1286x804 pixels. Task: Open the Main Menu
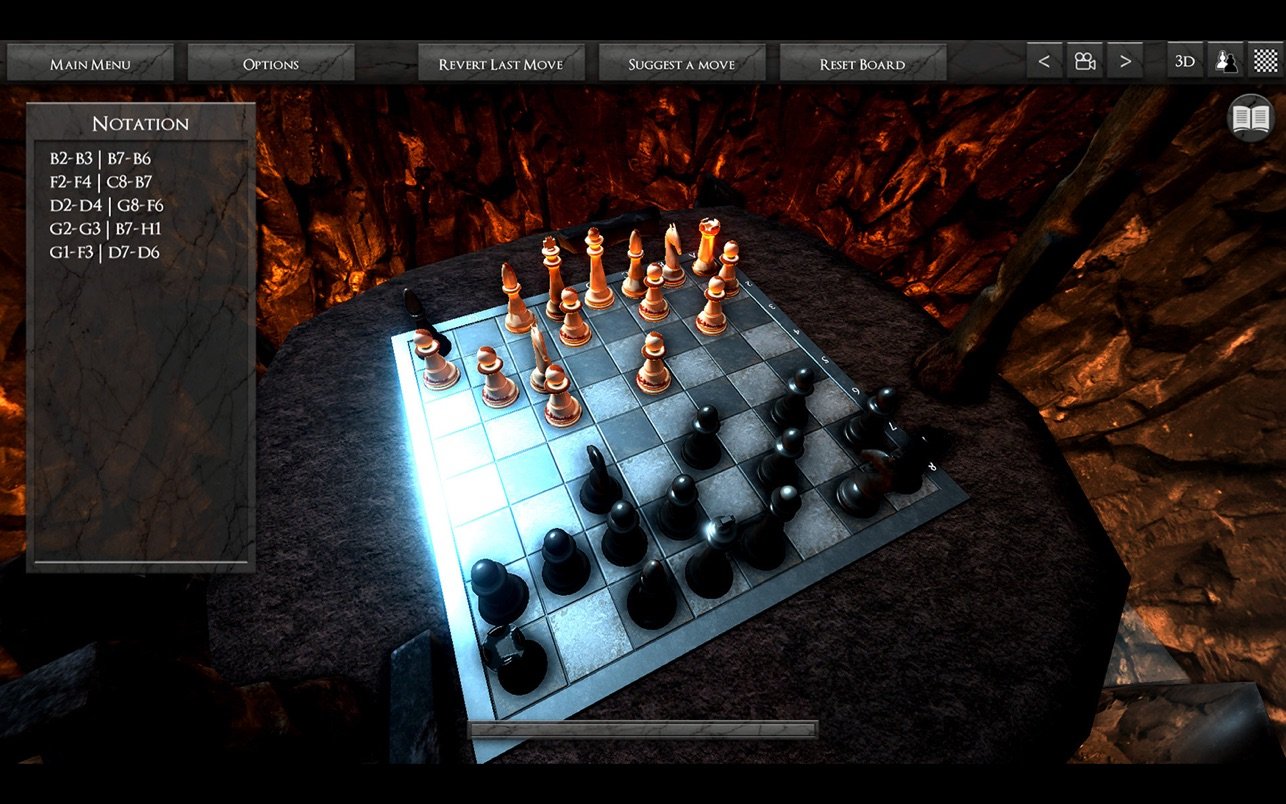(x=90, y=64)
